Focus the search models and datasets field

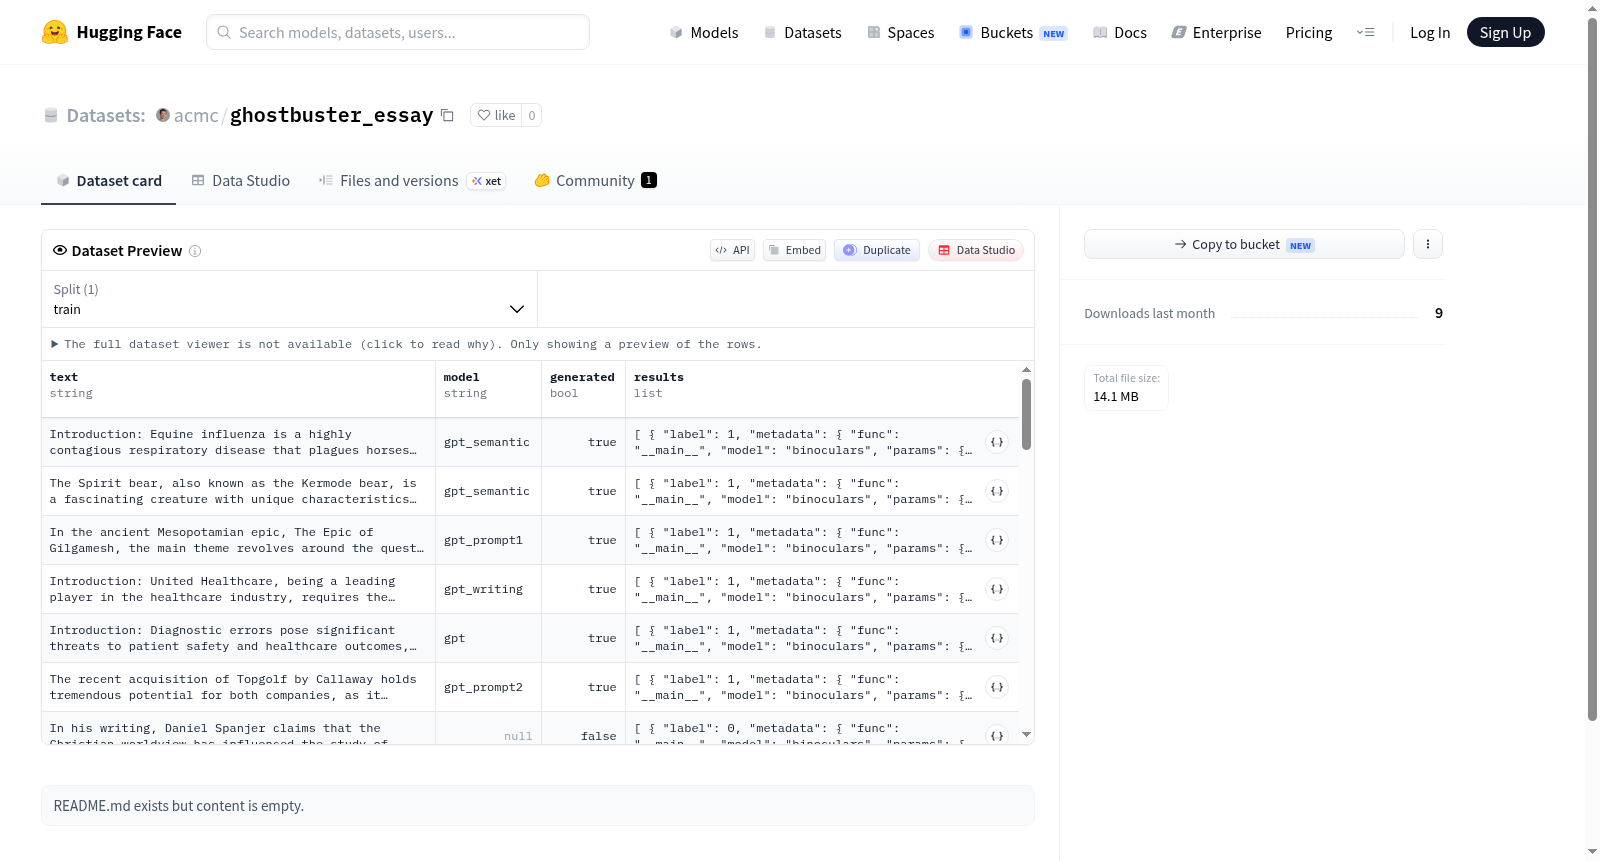pyautogui.click(x=398, y=32)
